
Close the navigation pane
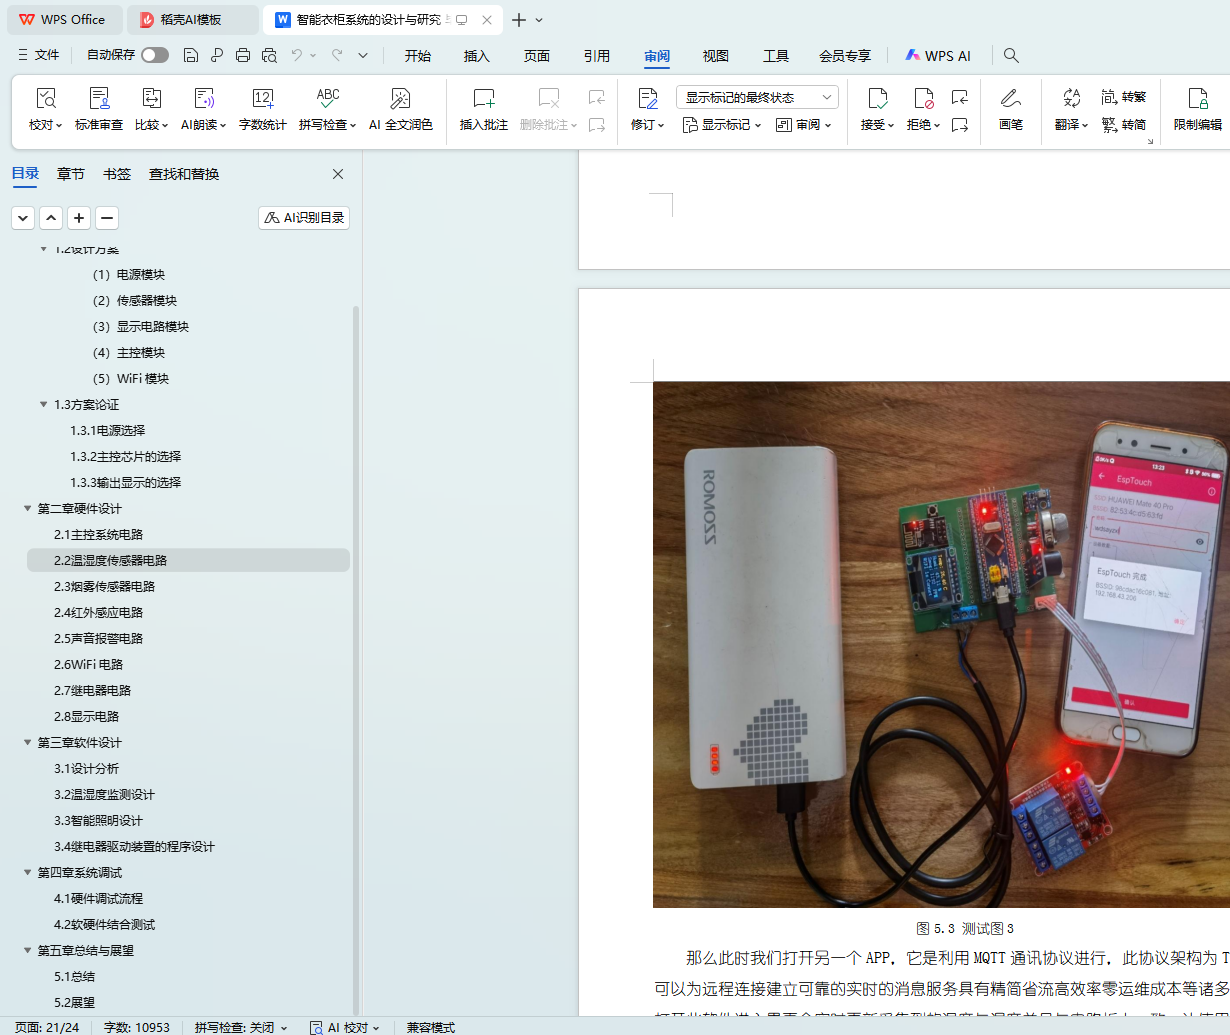(x=338, y=174)
